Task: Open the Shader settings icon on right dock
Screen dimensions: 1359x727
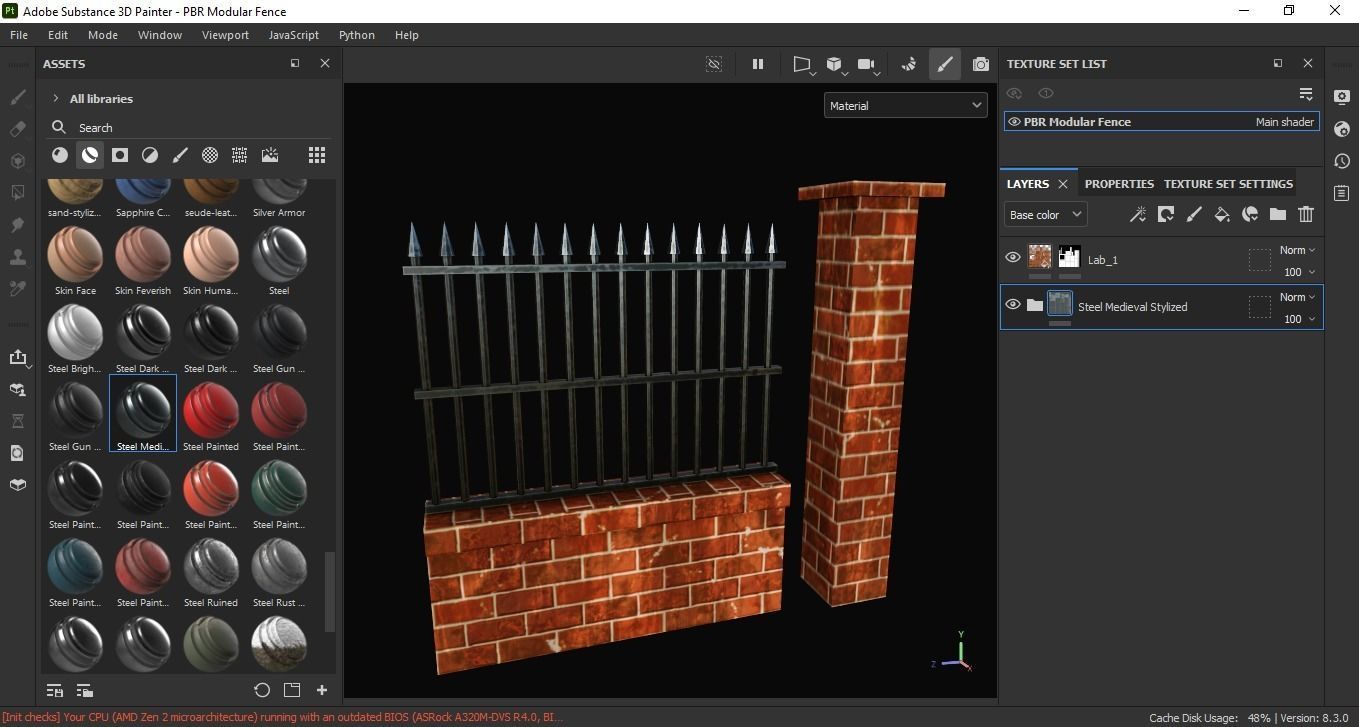Action: (1342, 129)
